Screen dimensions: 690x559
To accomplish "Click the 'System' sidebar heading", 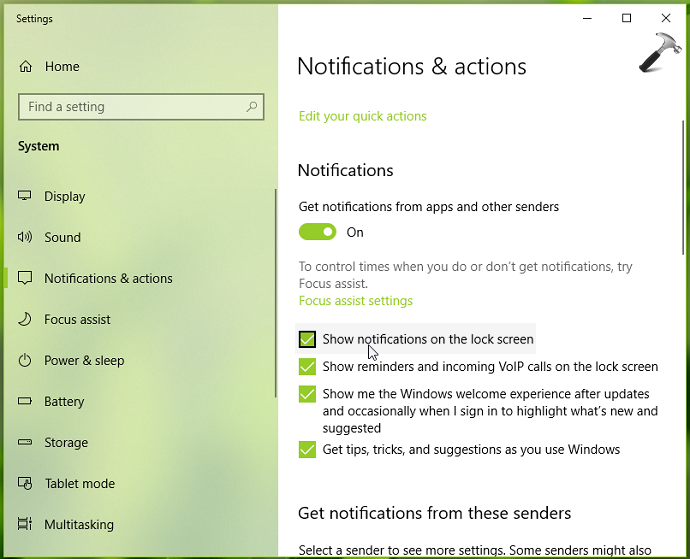I will [x=38, y=146].
